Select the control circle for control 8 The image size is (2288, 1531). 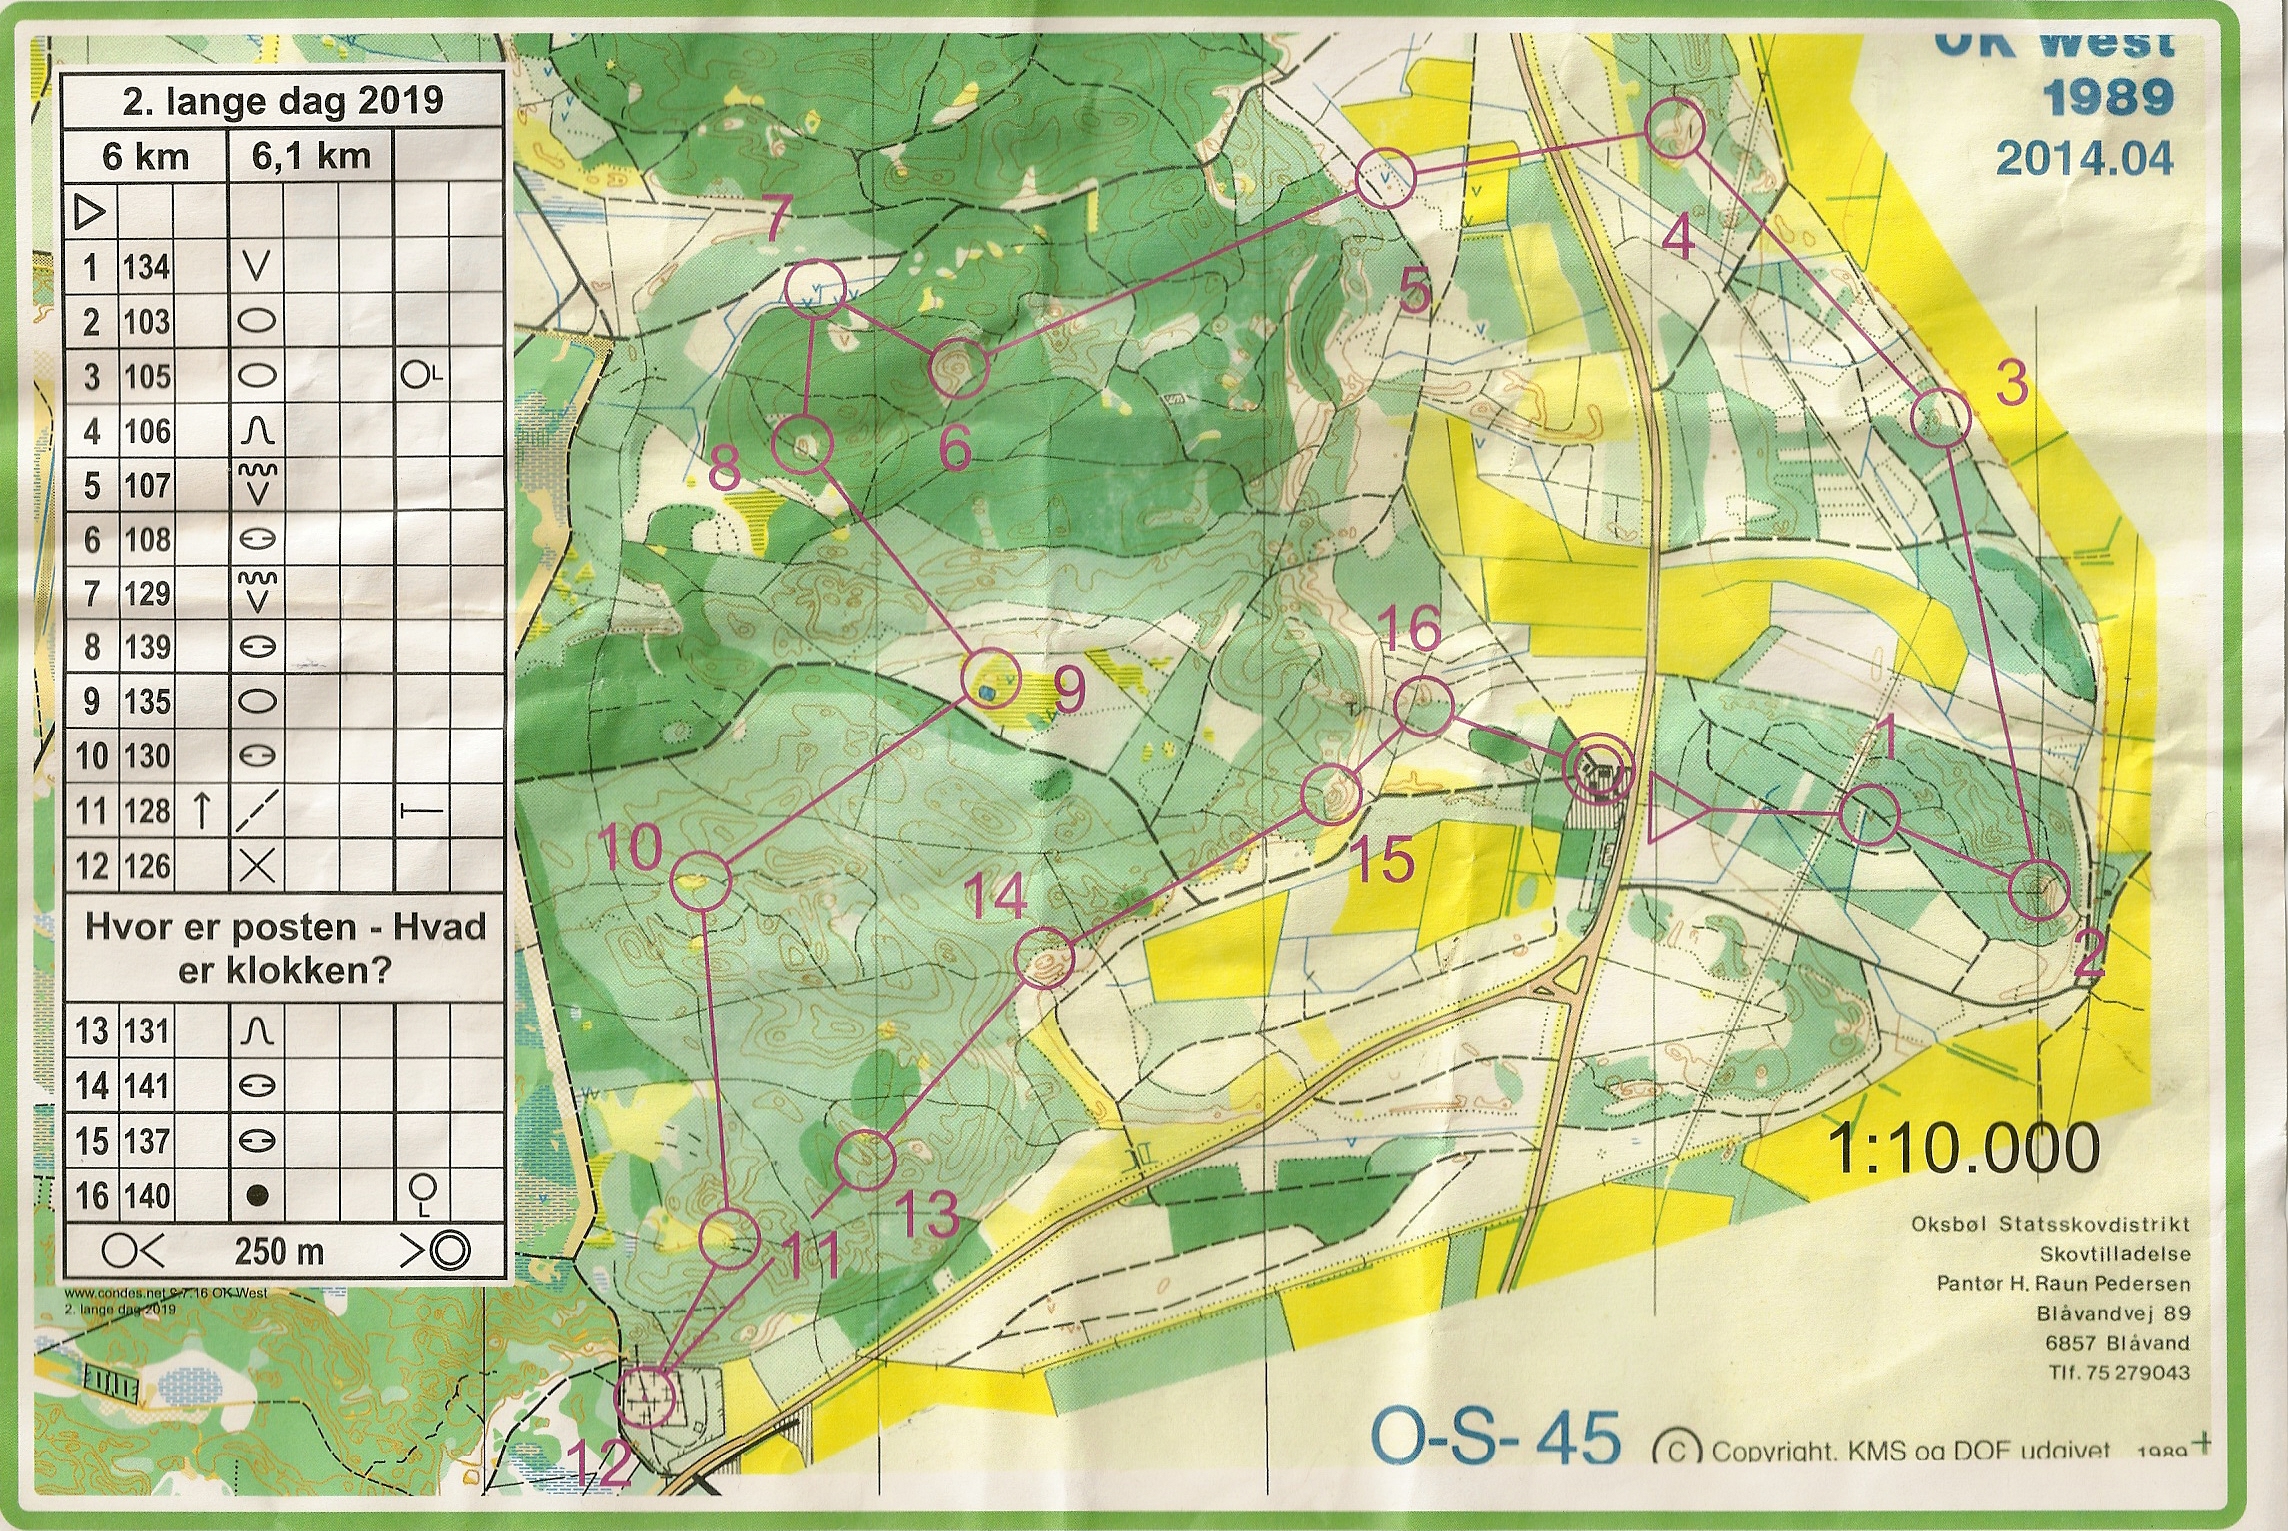(x=803, y=443)
